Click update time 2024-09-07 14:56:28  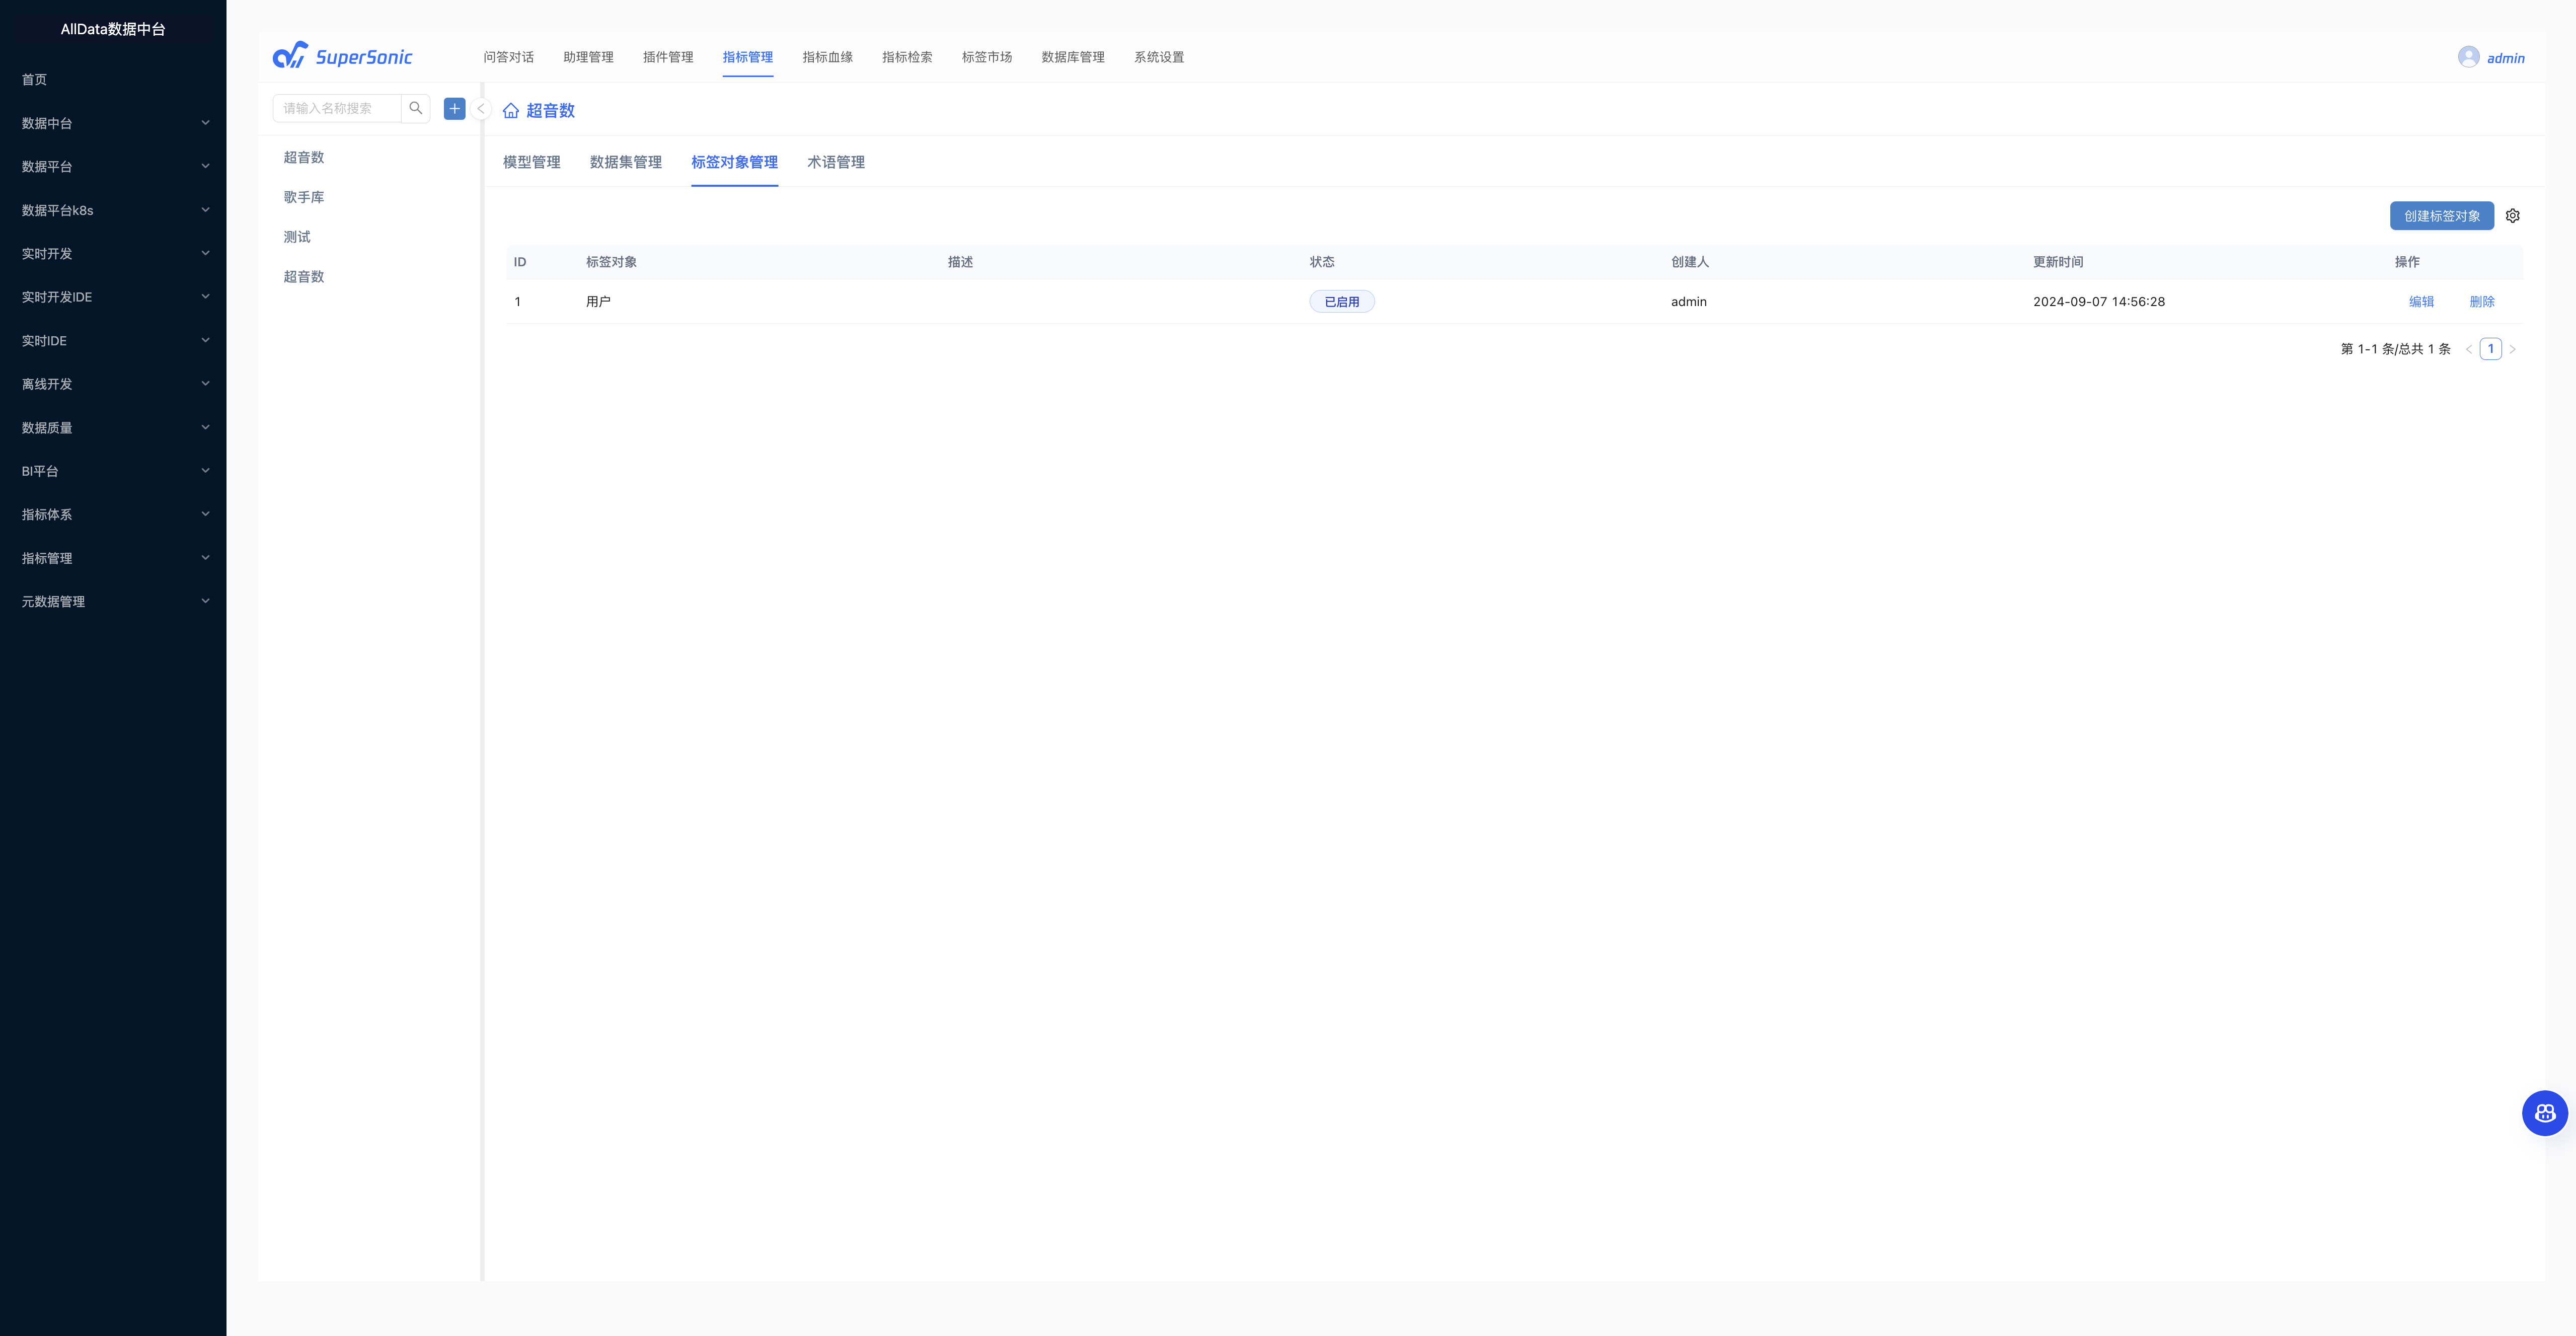2099,301
